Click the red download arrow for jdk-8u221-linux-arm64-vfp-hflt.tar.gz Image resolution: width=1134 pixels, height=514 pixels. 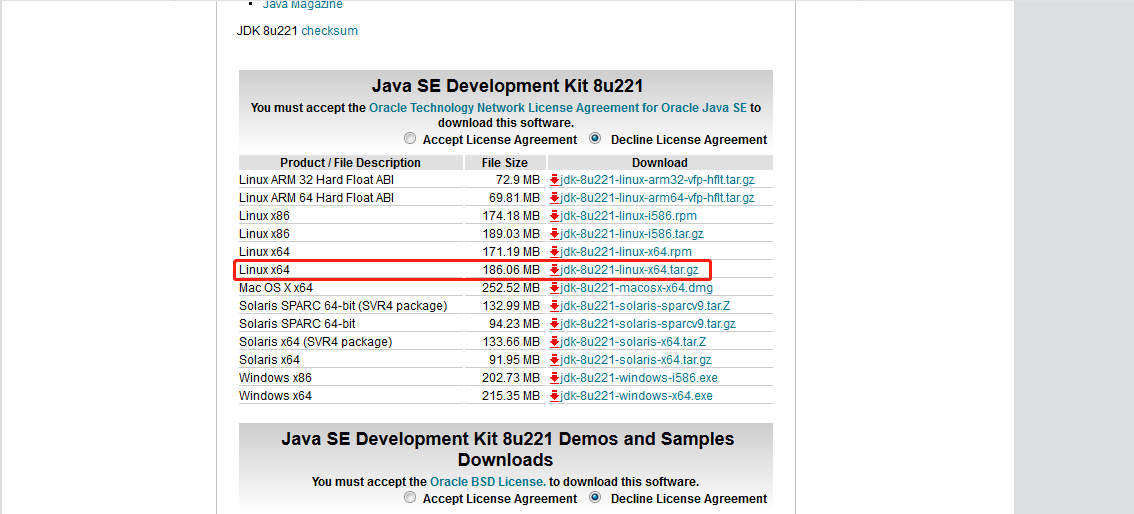coord(555,198)
